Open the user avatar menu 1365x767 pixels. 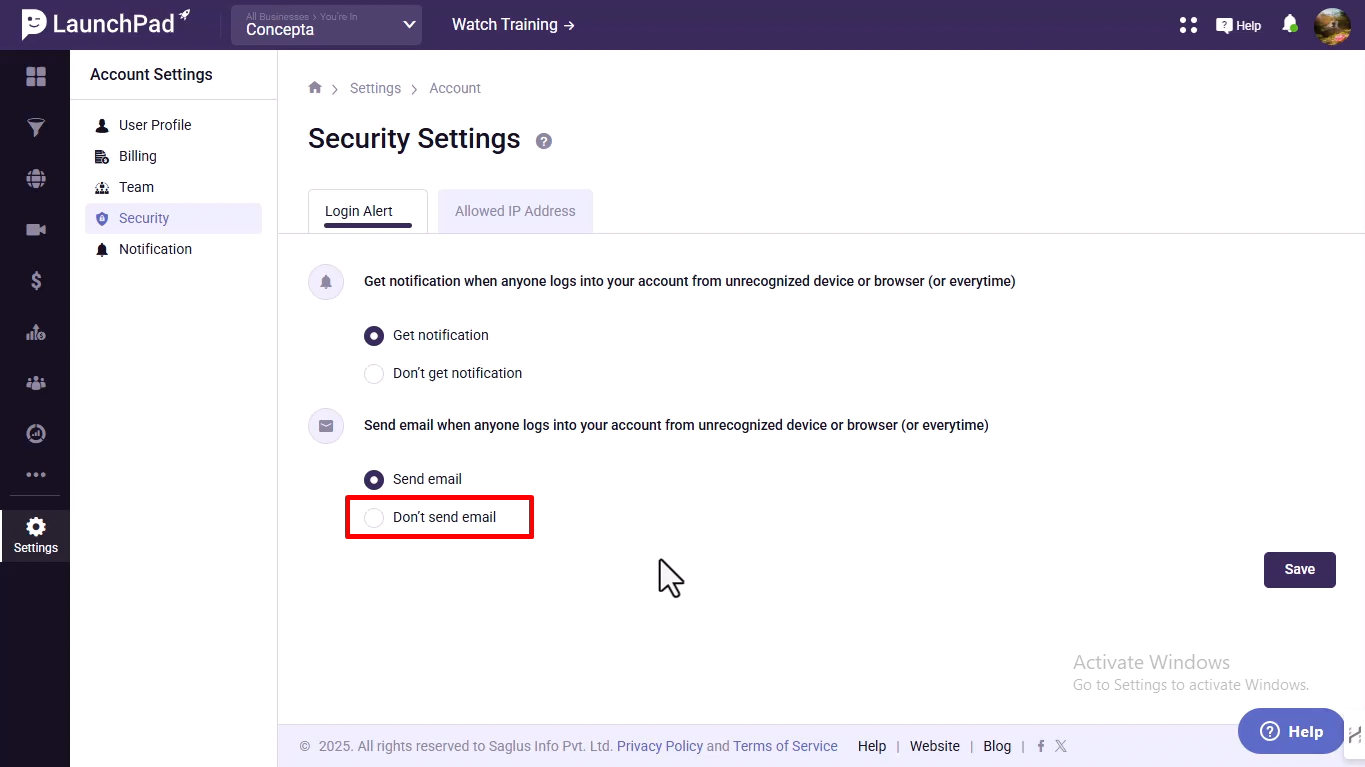pyautogui.click(x=1332, y=26)
